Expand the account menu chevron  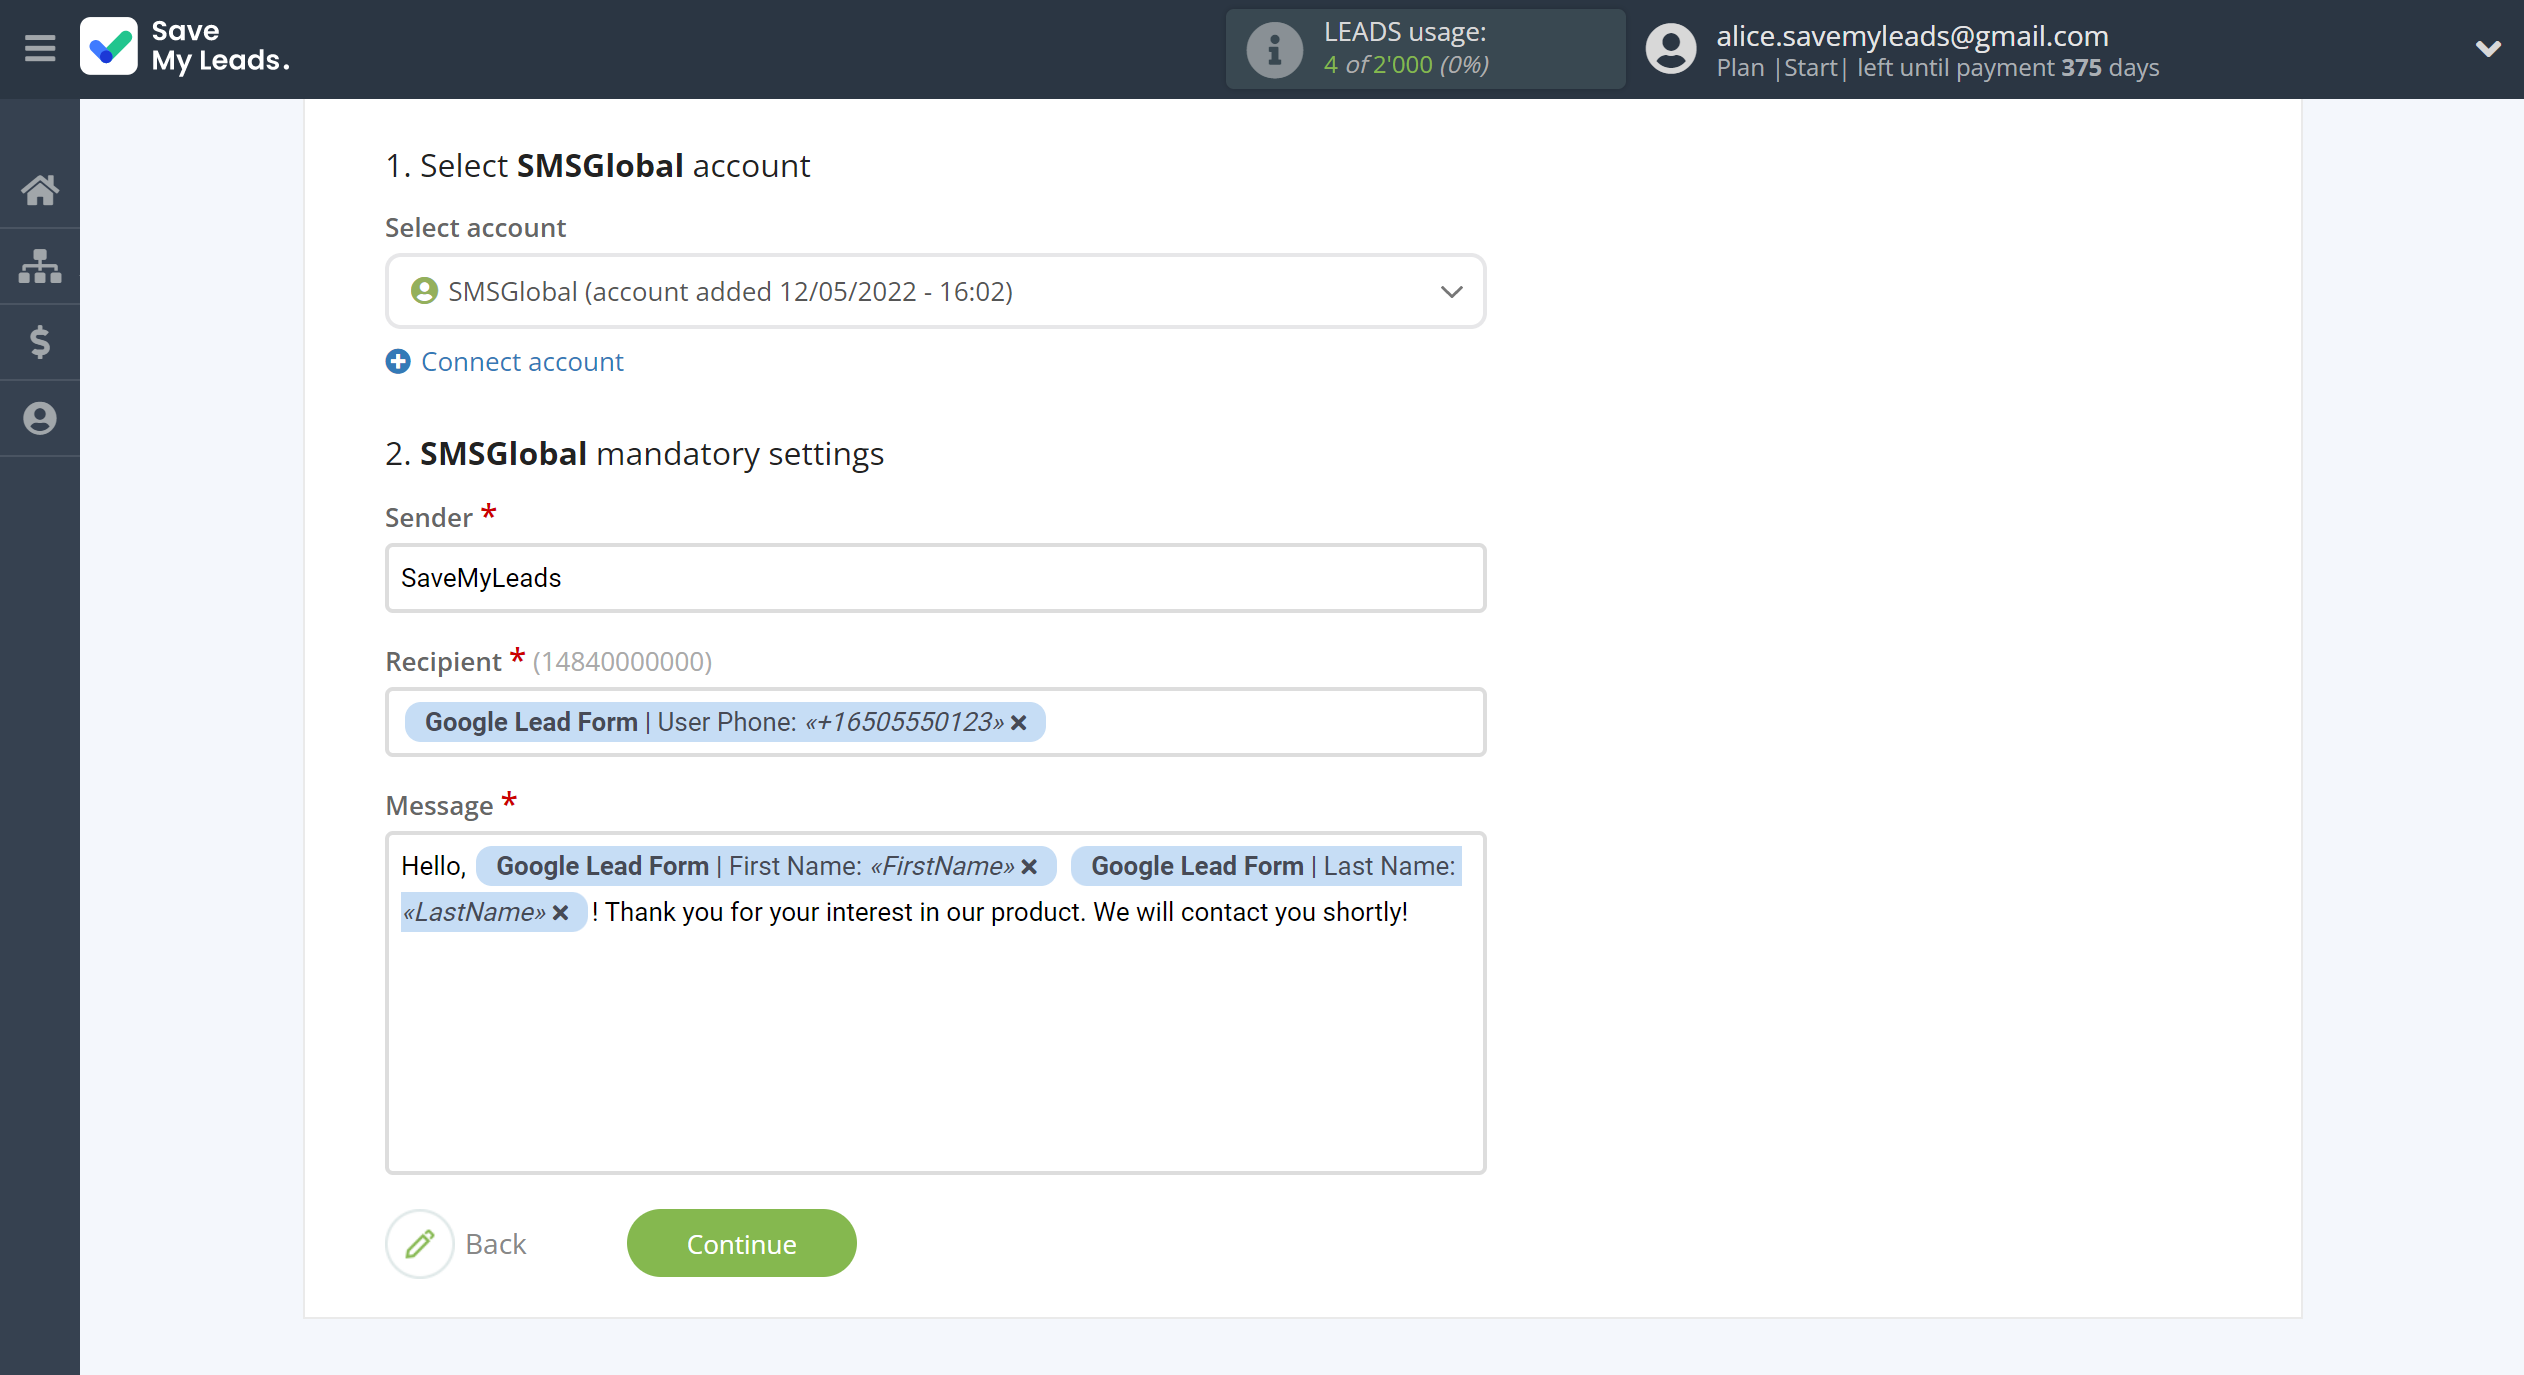tap(2488, 48)
